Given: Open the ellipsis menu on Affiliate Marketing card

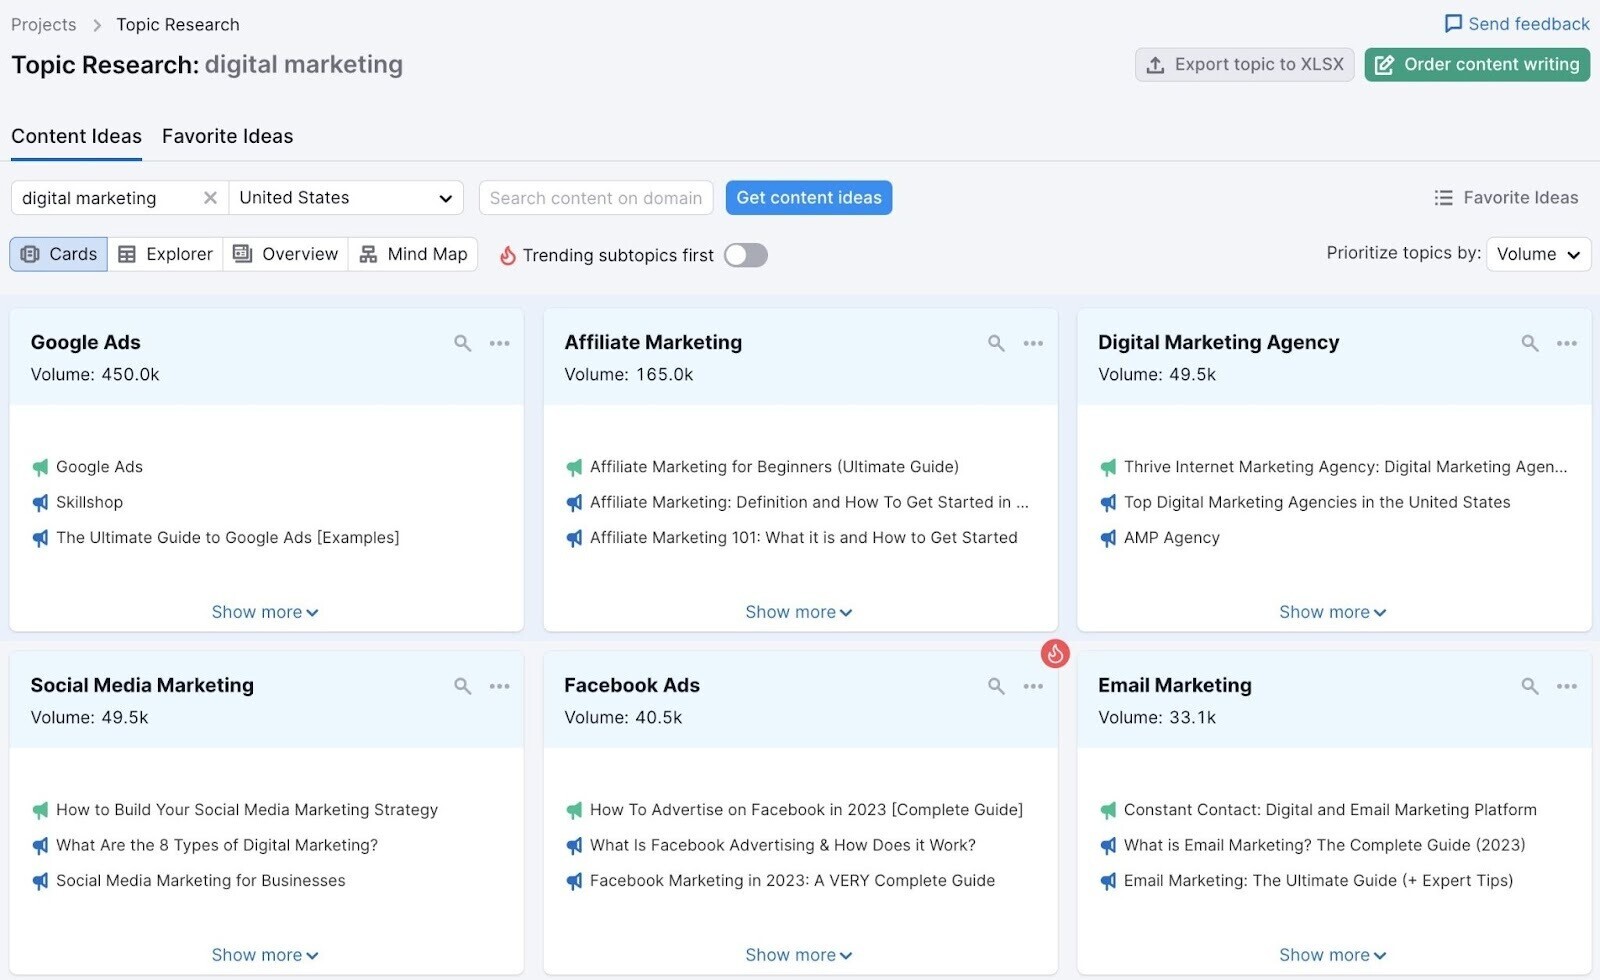Looking at the screenshot, I should pos(1033,343).
